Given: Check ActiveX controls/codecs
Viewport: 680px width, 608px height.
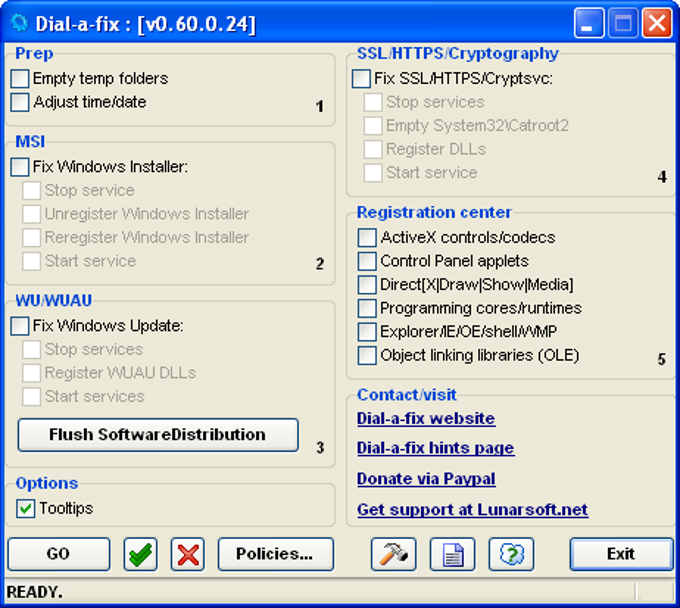Looking at the screenshot, I should (367, 238).
